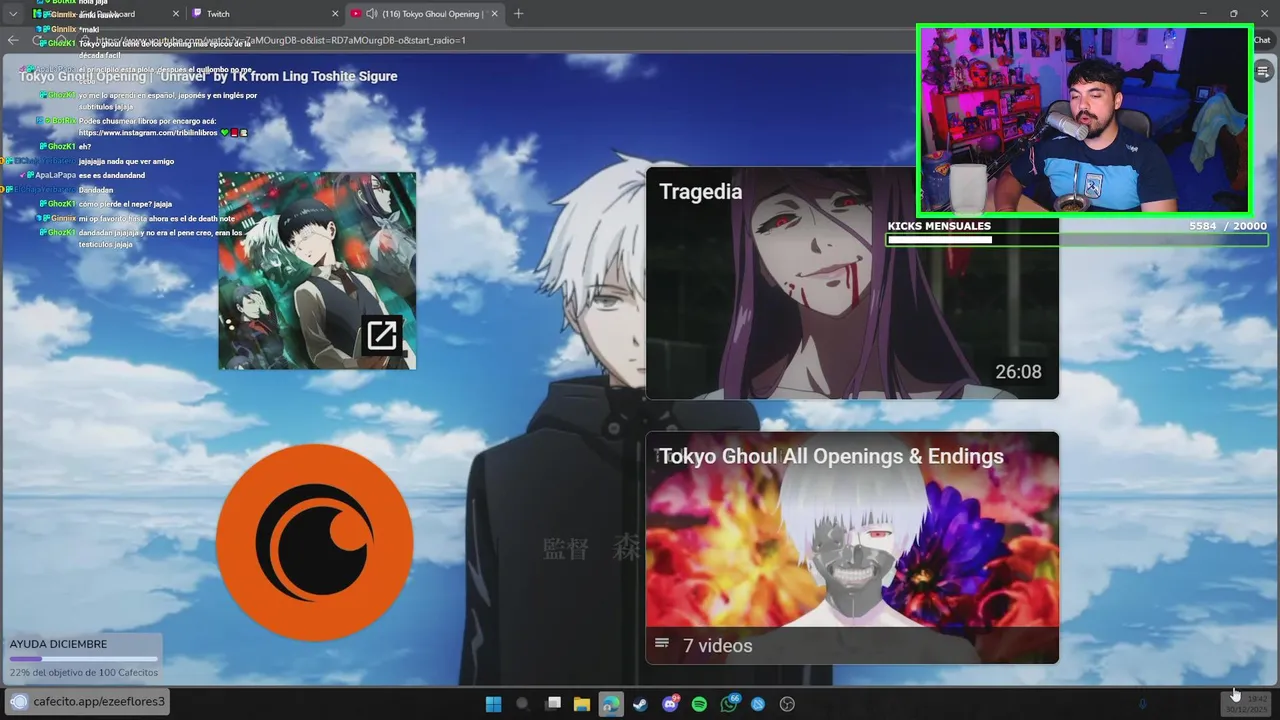Click the cafecito.app/ezeeflores3 label
The width and height of the screenshot is (1280, 720).
[99, 701]
